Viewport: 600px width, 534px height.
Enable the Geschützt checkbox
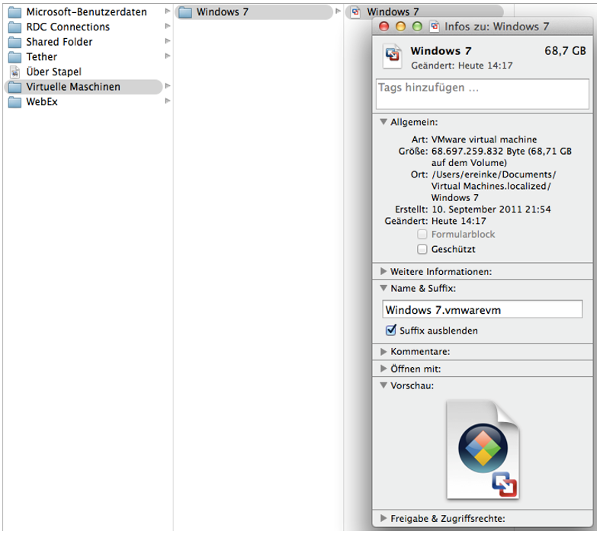pyautogui.click(x=422, y=249)
